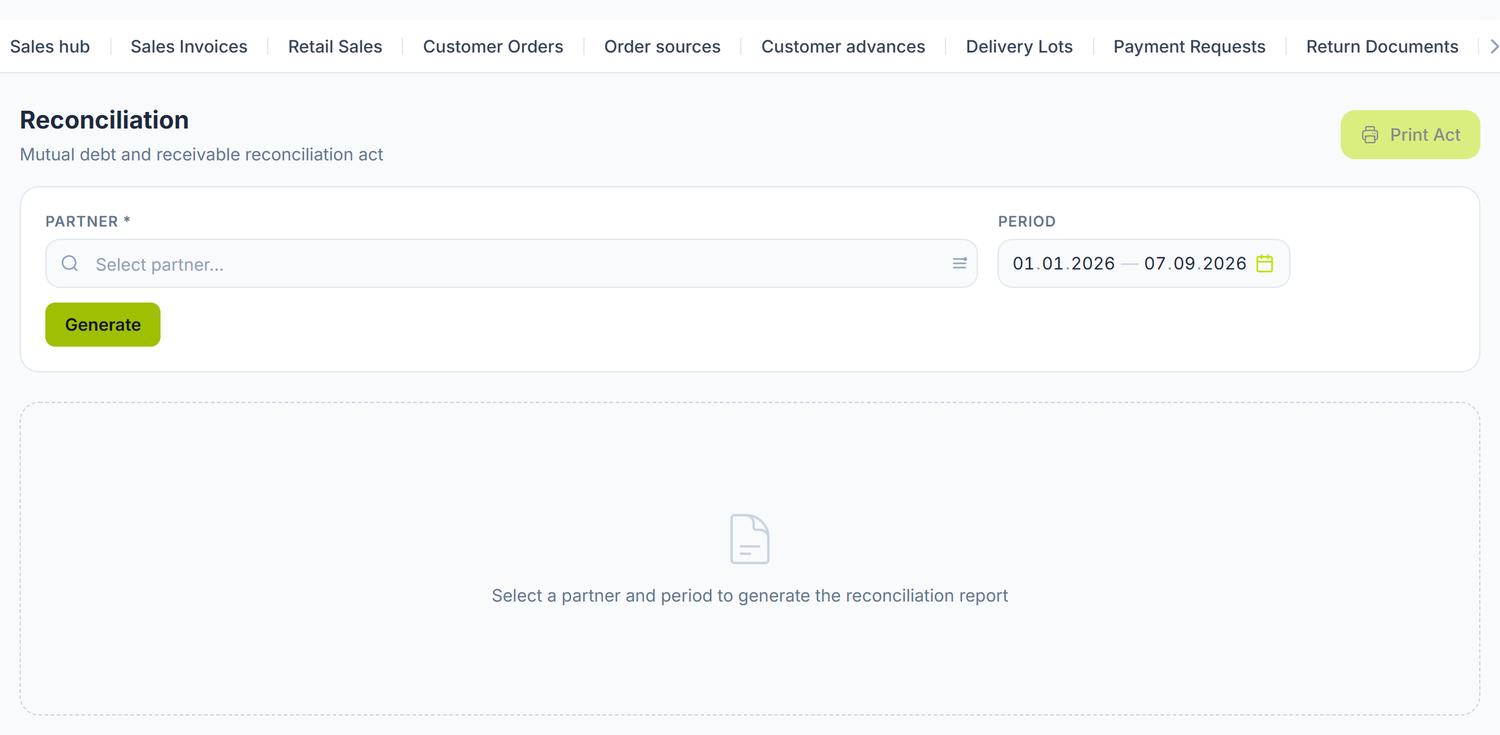Open the Sales hub tab
Viewport: 1500px width, 735px height.
click(x=50, y=47)
